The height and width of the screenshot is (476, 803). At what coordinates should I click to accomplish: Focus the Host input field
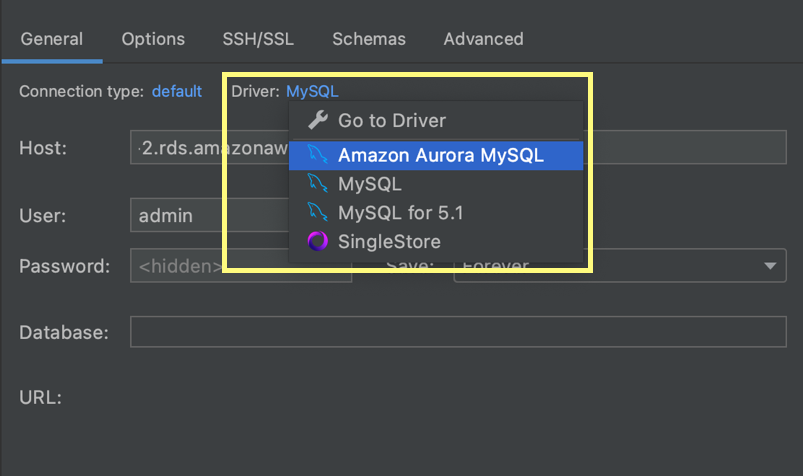(x=458, y=148)
